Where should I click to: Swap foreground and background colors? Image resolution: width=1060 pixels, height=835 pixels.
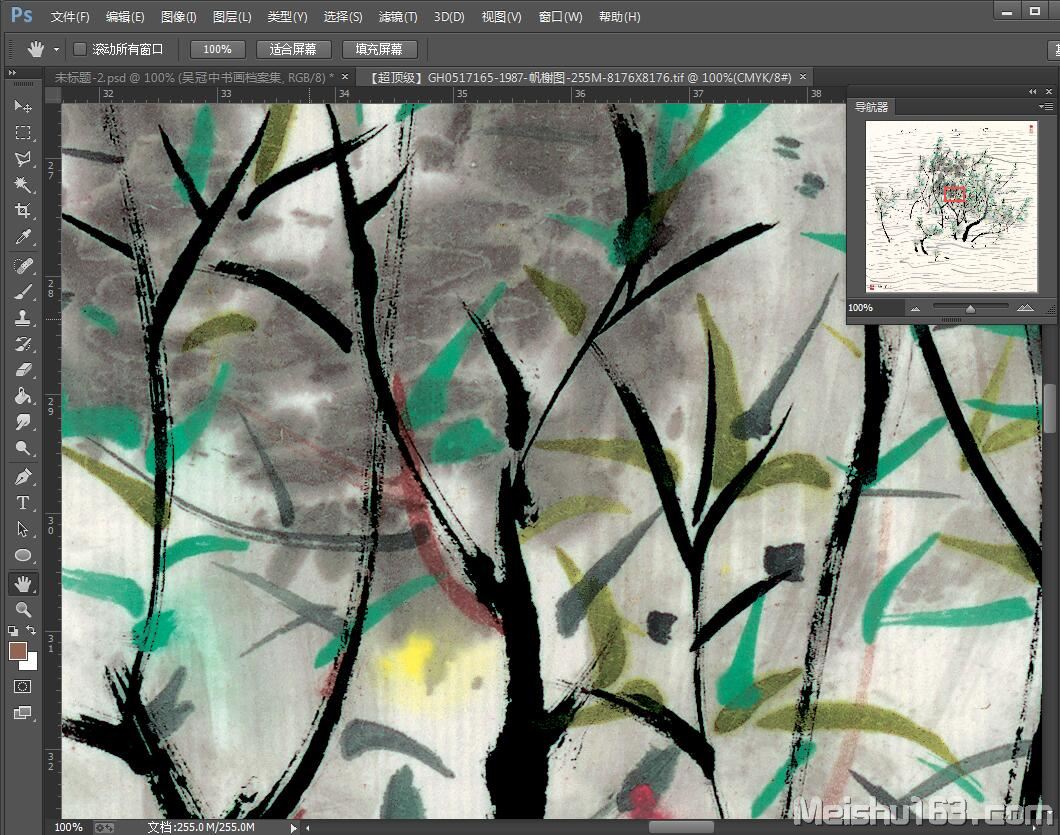point(31,630)
